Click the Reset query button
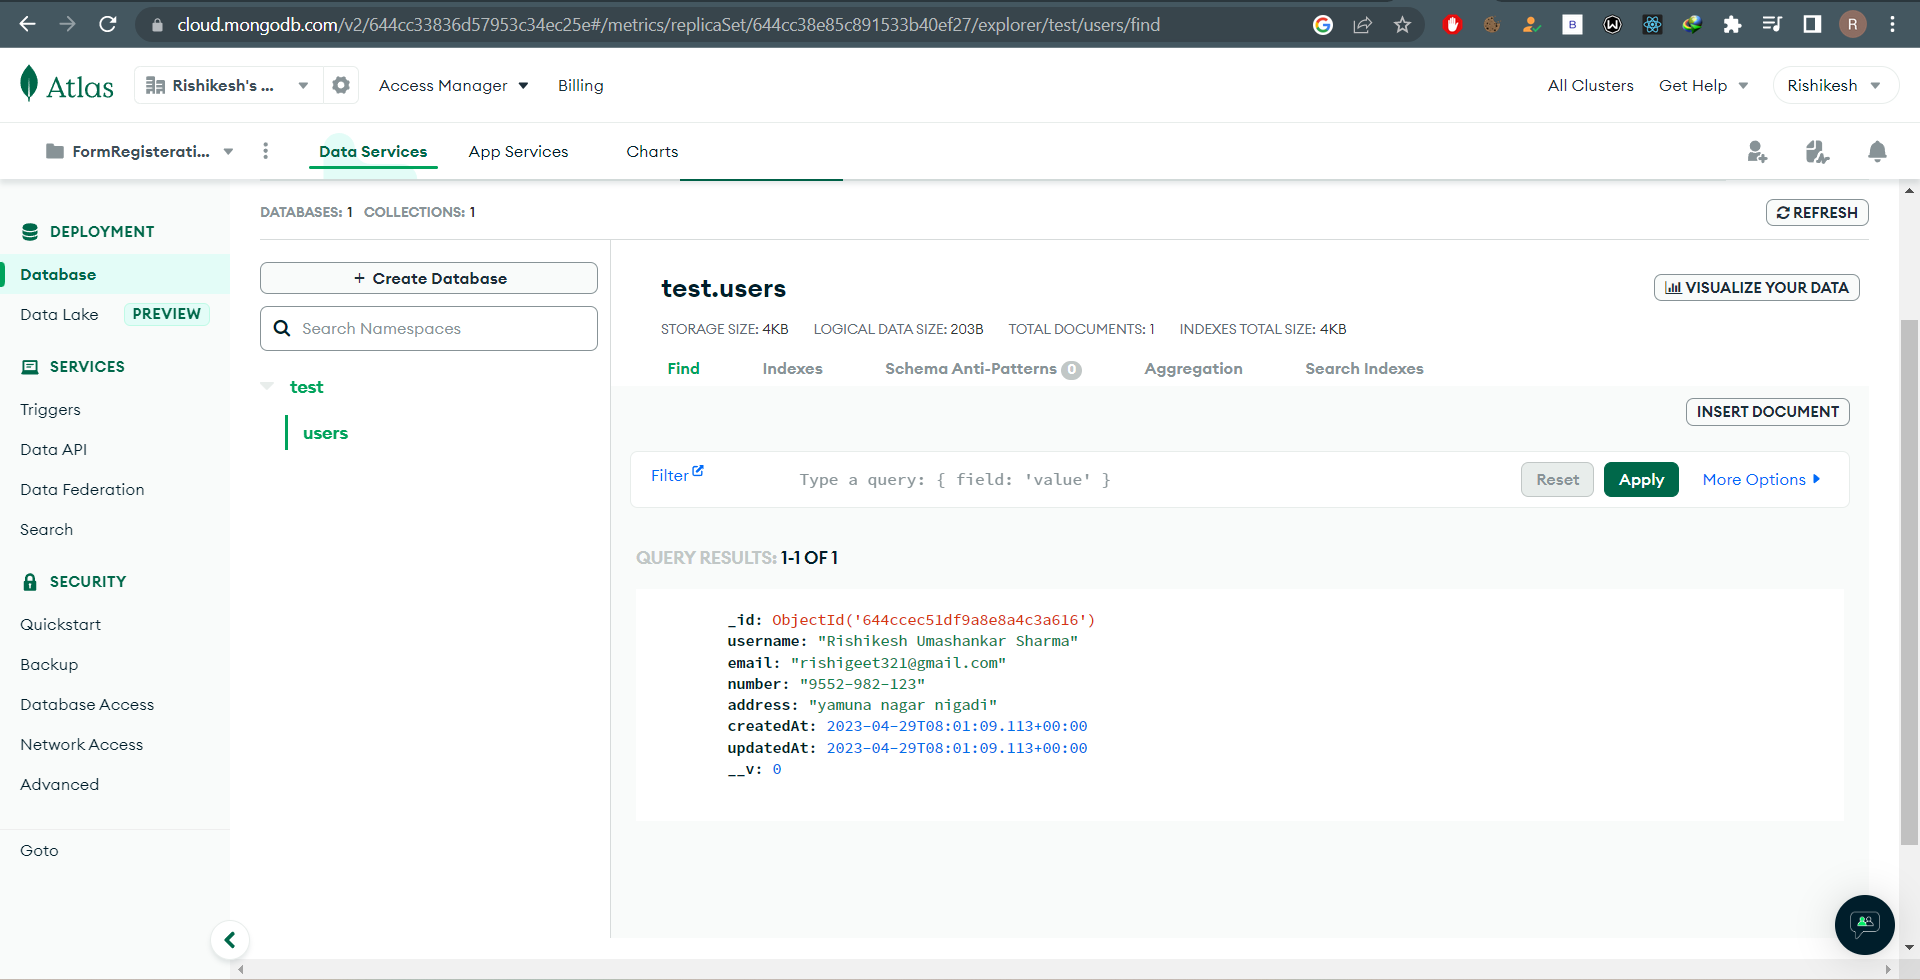Image resolution: width=1920 pixels, height=980 pixels. pos(1557,480)
